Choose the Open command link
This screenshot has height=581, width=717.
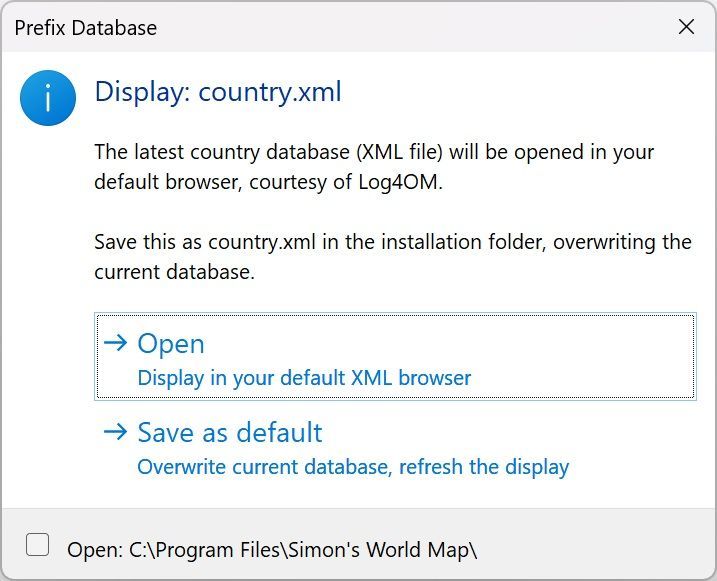(394, 357)
